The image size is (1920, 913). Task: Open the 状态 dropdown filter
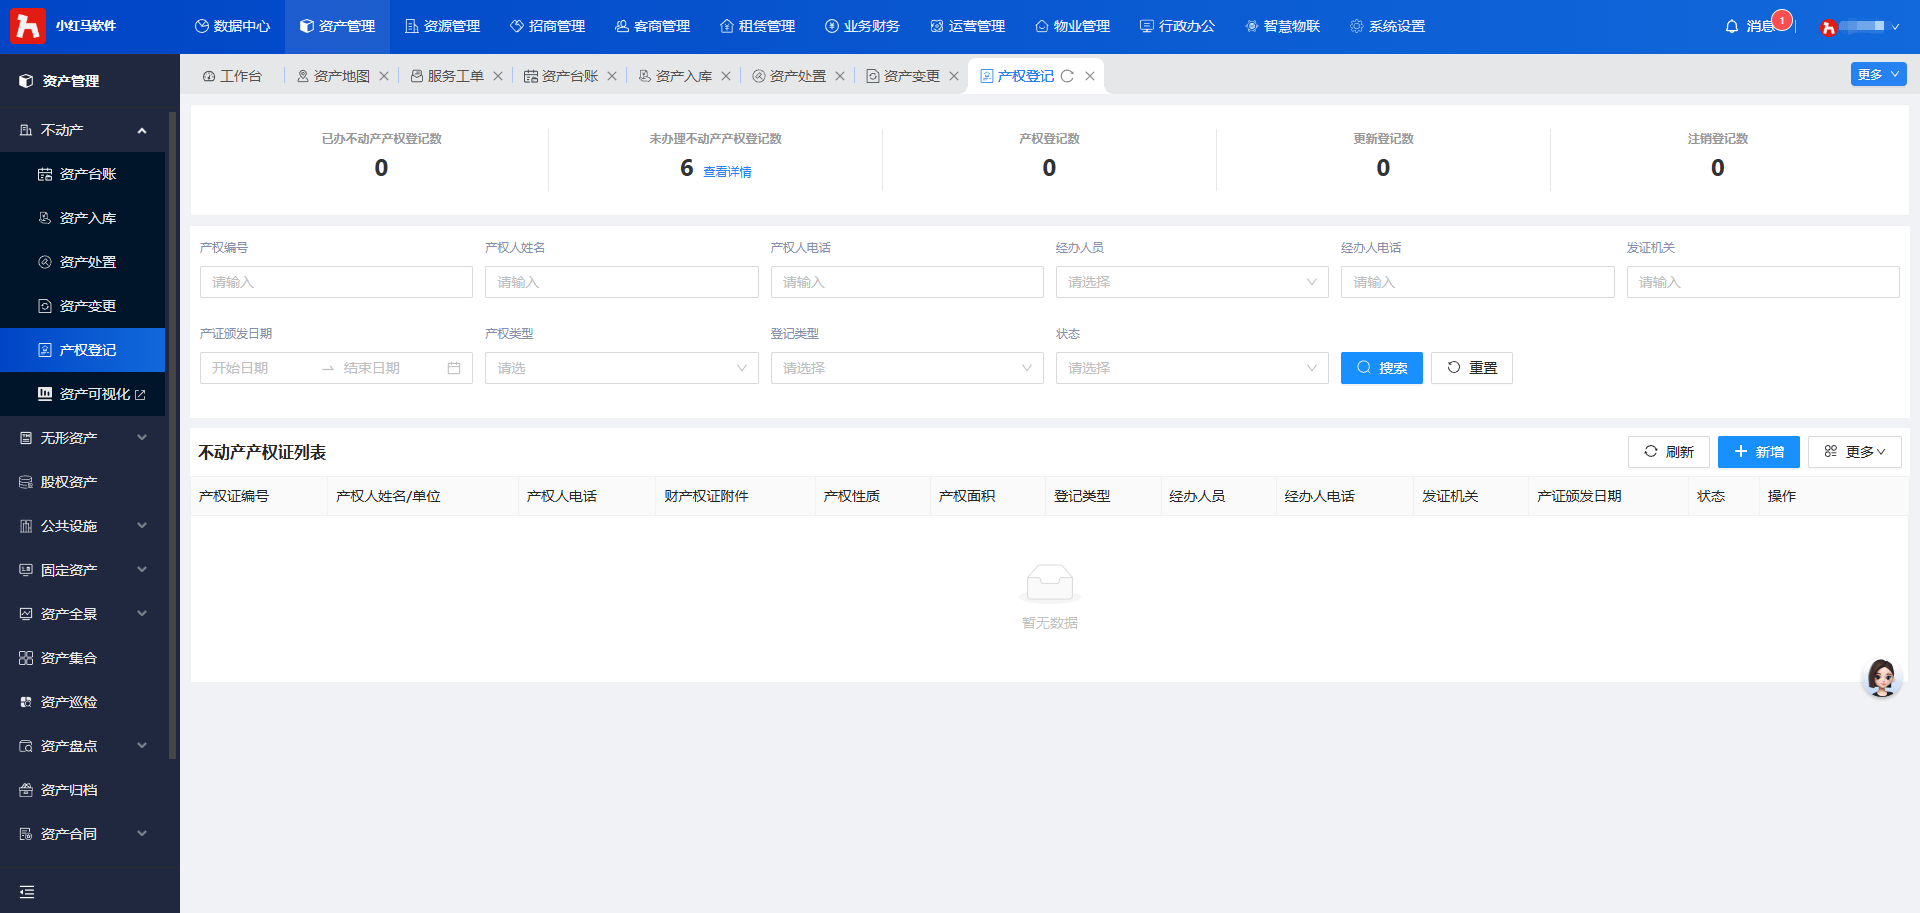(1191, 368)
